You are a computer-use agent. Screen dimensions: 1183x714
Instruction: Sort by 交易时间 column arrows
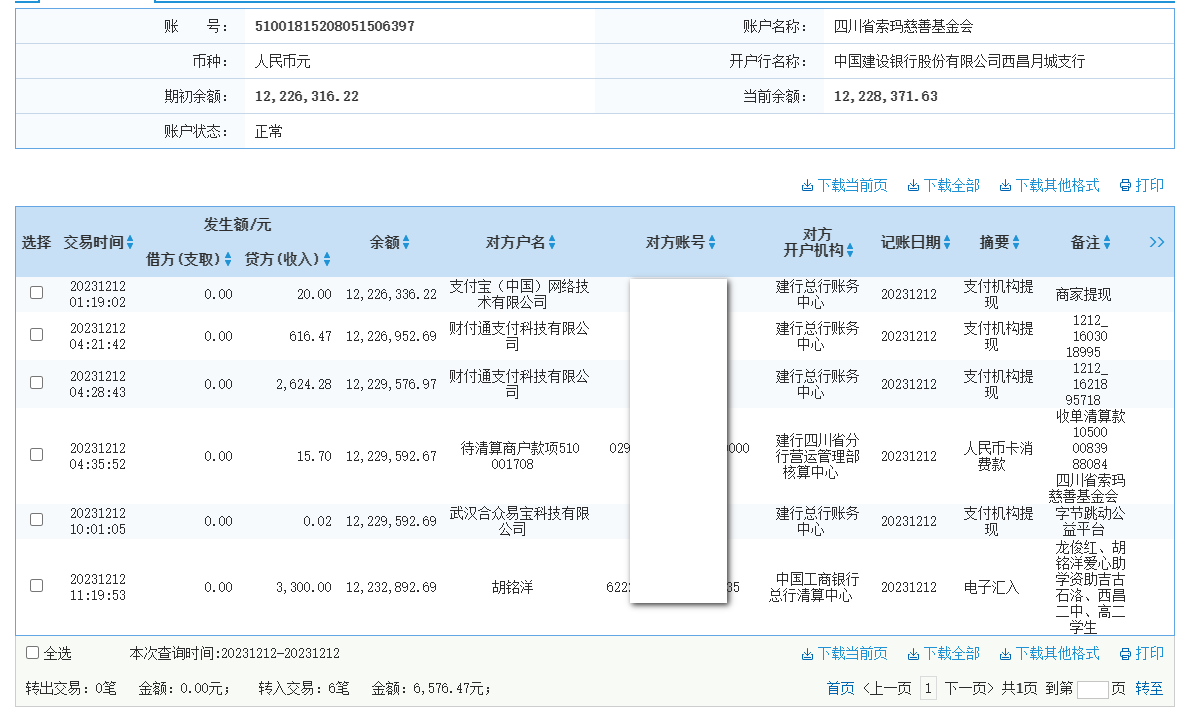tap(130, 242)
